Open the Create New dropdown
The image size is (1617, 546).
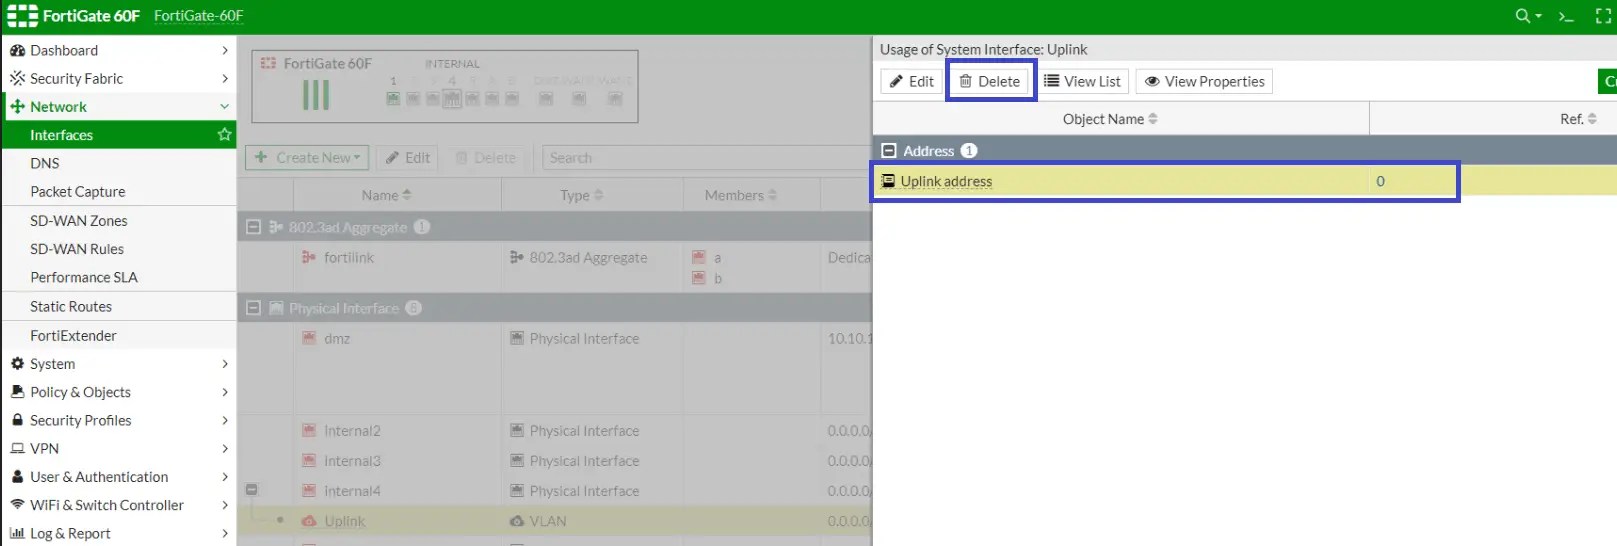click(307, 158)
